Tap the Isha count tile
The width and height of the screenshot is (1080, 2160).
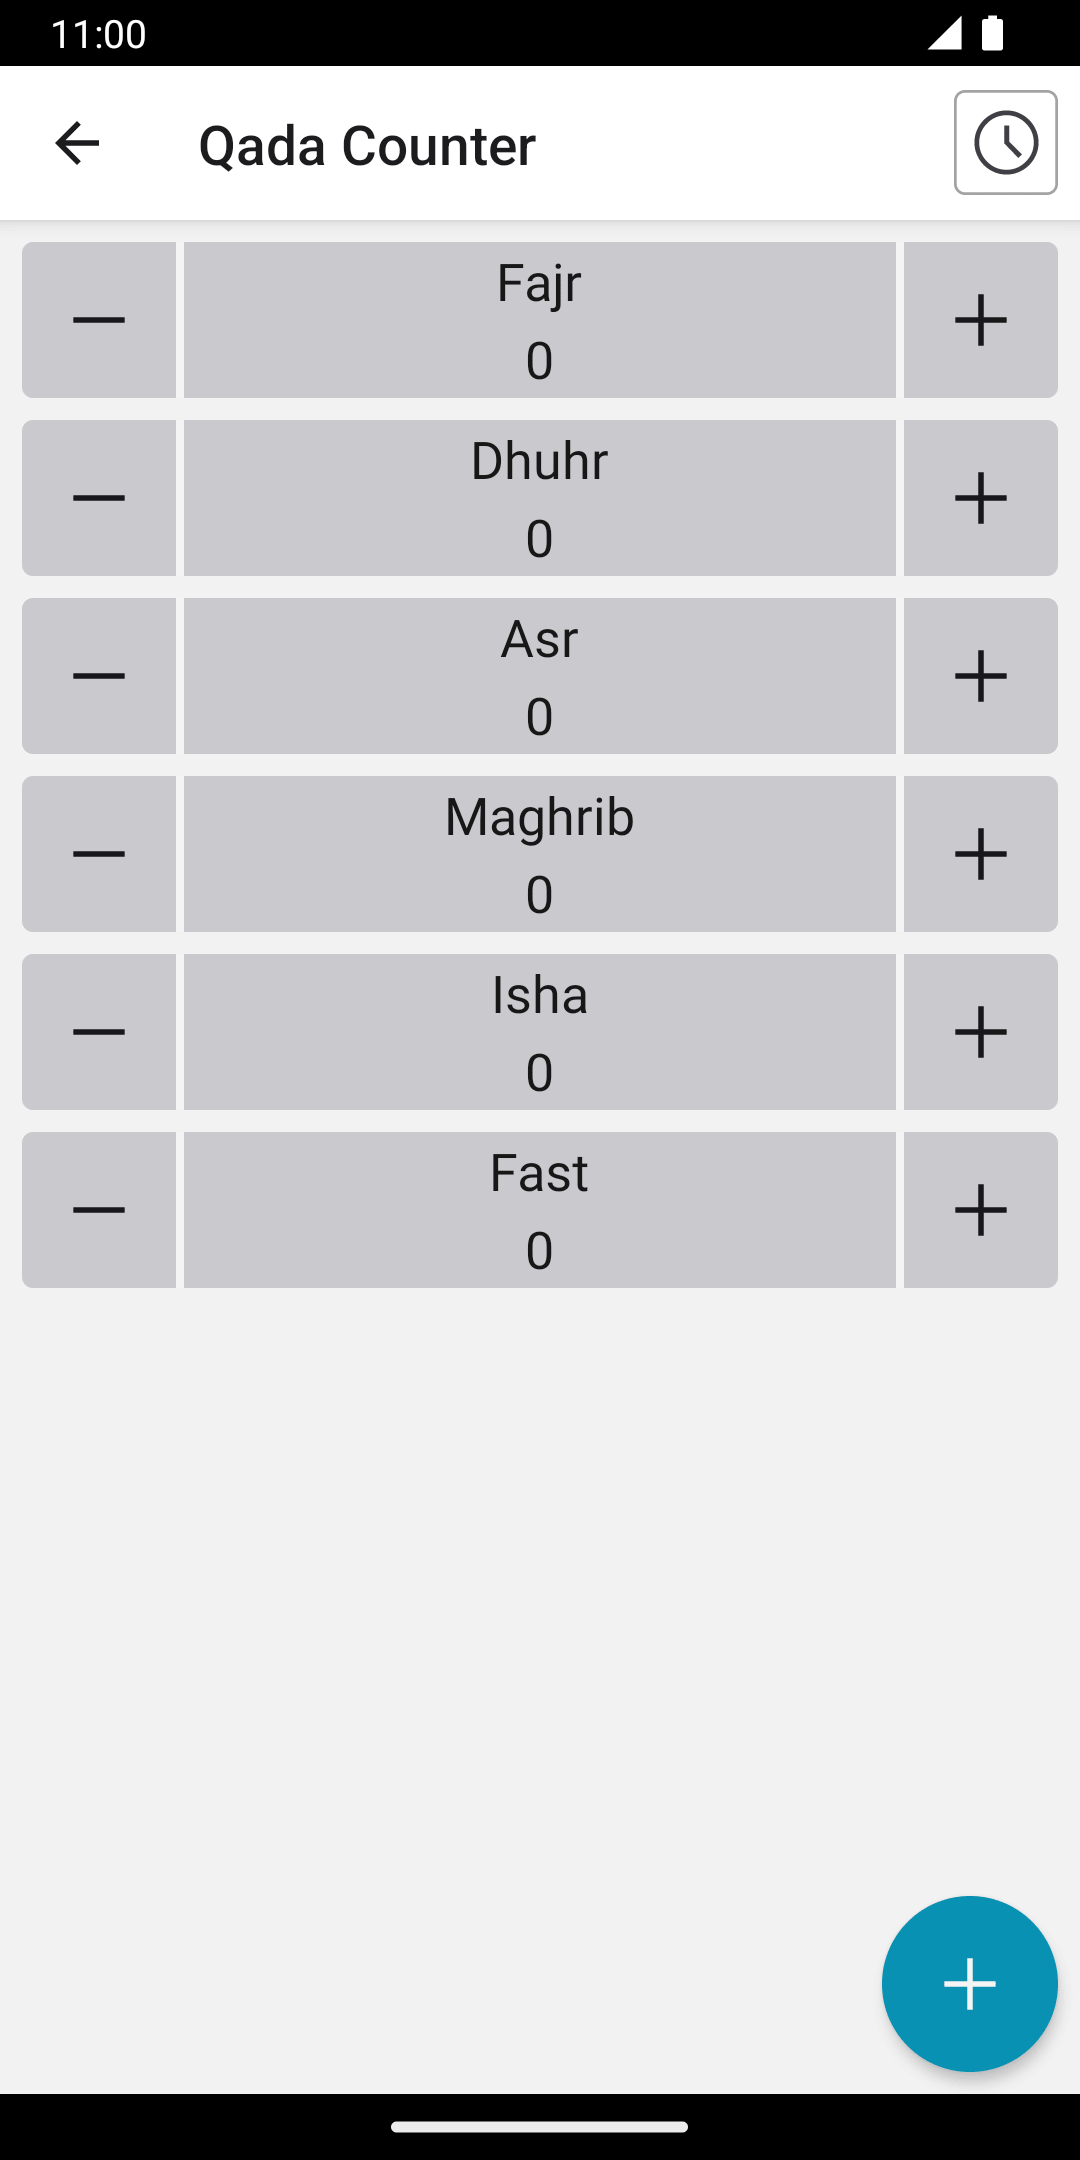539,1032
